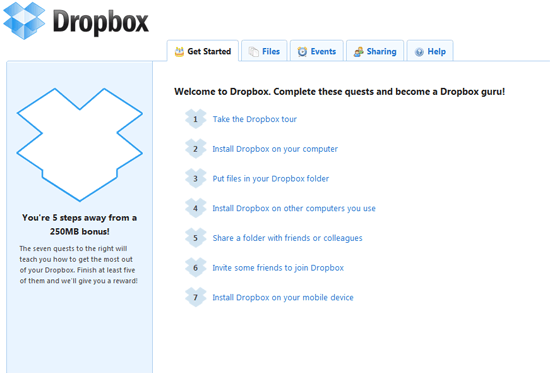Open 'Install Dropbox on your mobile device'

pyautogui.click(x=283, y=298)
